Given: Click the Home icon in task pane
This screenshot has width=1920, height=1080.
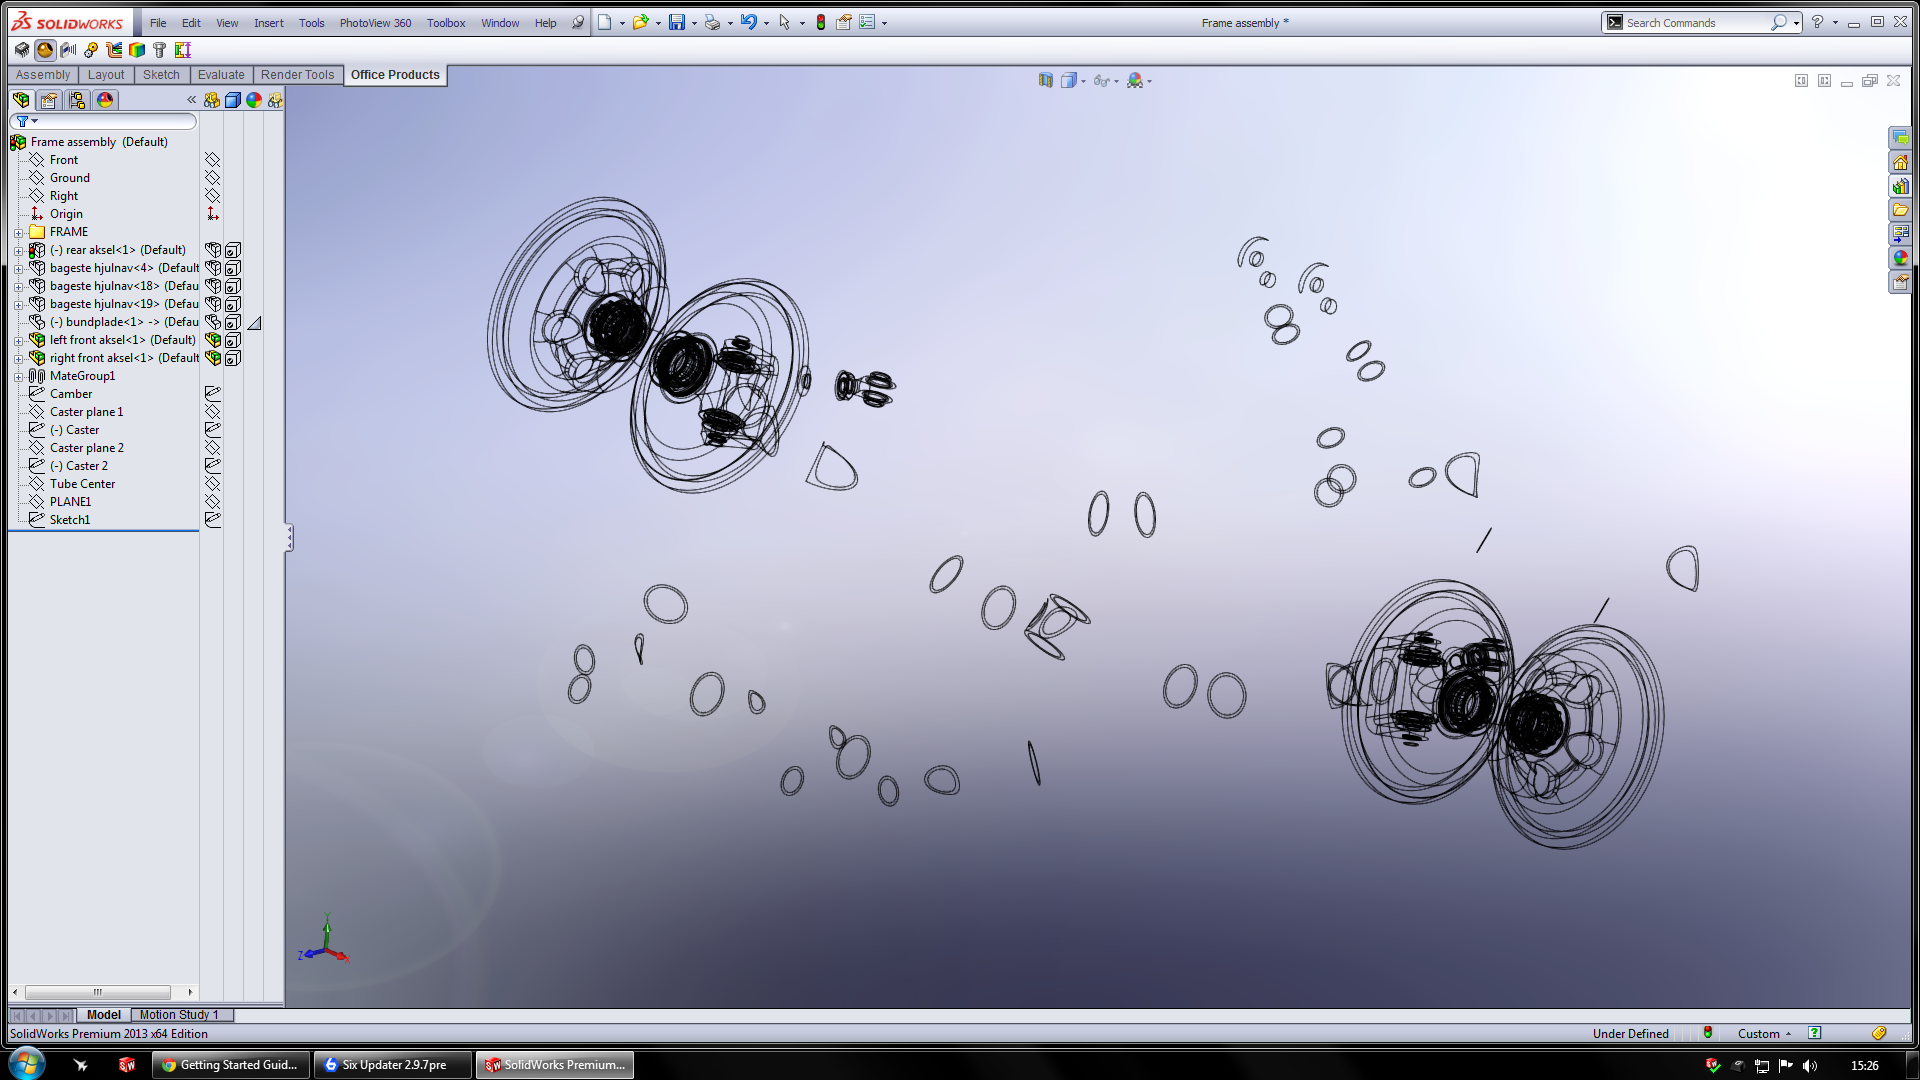Looking at the screenshot, I should (1900, 162).
